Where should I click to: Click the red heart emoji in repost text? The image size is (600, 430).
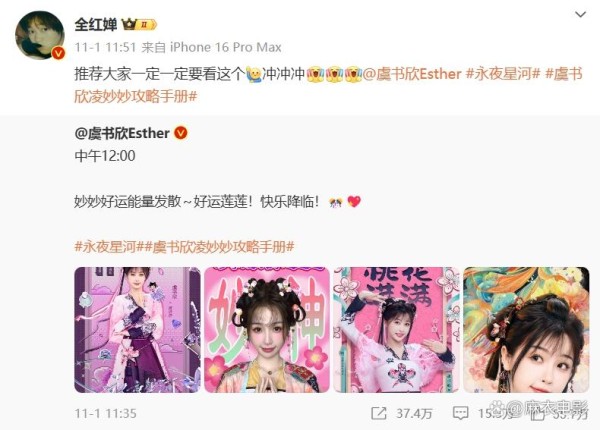click(354, 201)
